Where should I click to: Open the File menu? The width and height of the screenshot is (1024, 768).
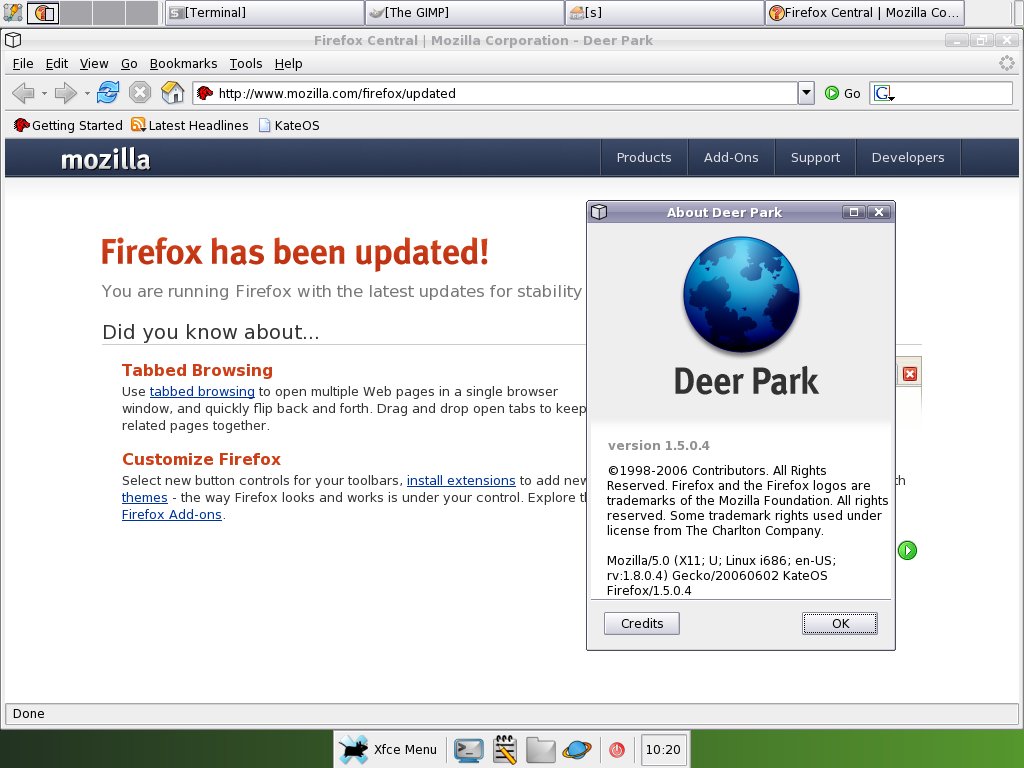click(23, 63)
